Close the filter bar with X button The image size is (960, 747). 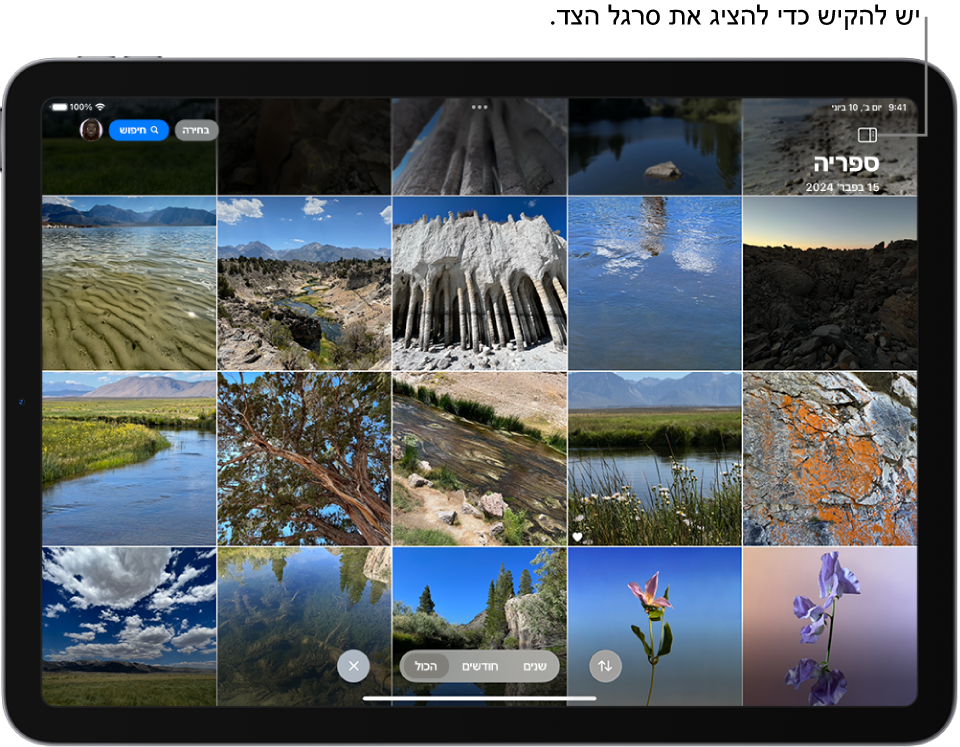tap(353, 666)
